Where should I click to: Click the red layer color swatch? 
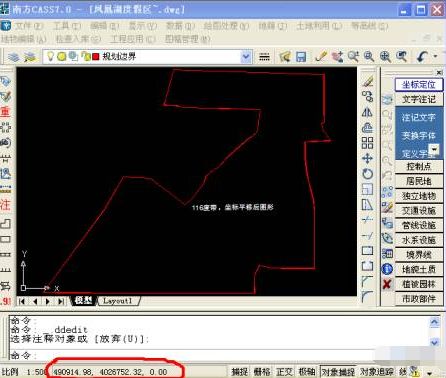[x=96, y=57]
